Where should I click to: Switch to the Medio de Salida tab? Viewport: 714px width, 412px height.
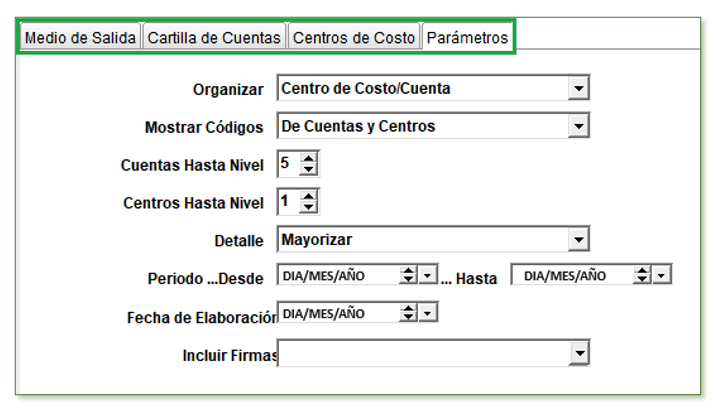point(80,38)
